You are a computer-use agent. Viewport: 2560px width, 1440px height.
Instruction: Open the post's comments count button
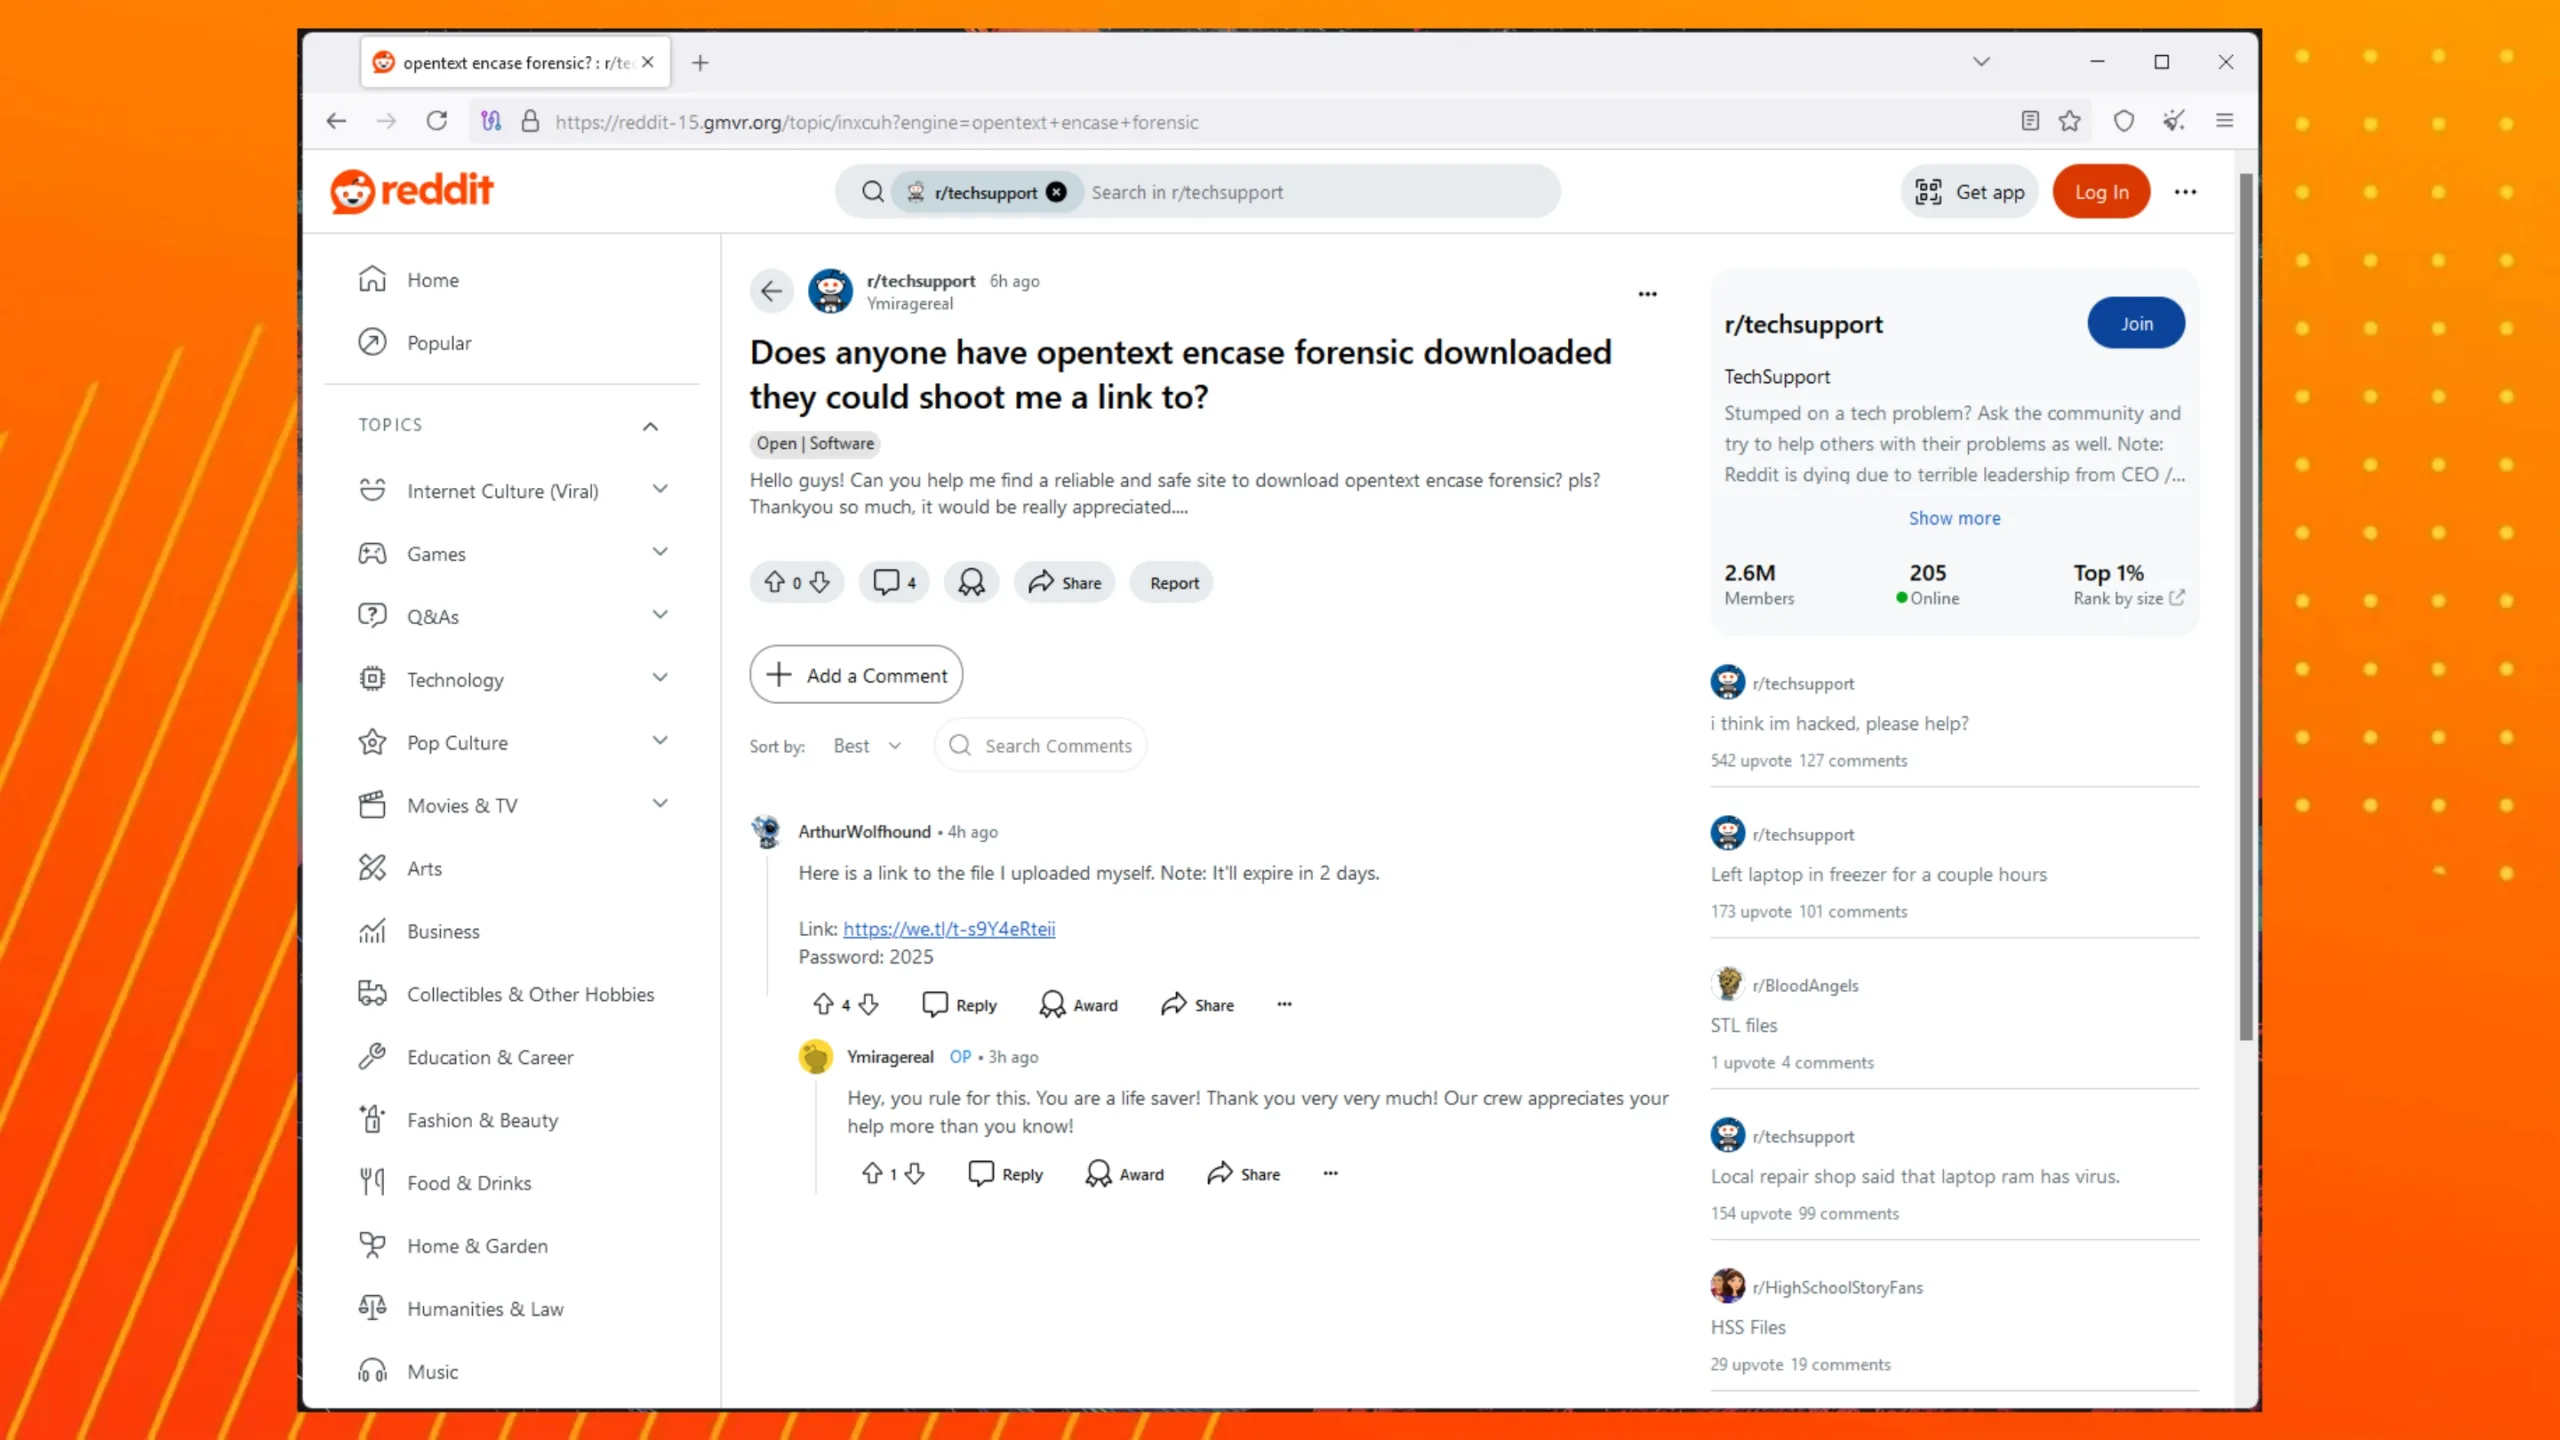coord(894,582)
